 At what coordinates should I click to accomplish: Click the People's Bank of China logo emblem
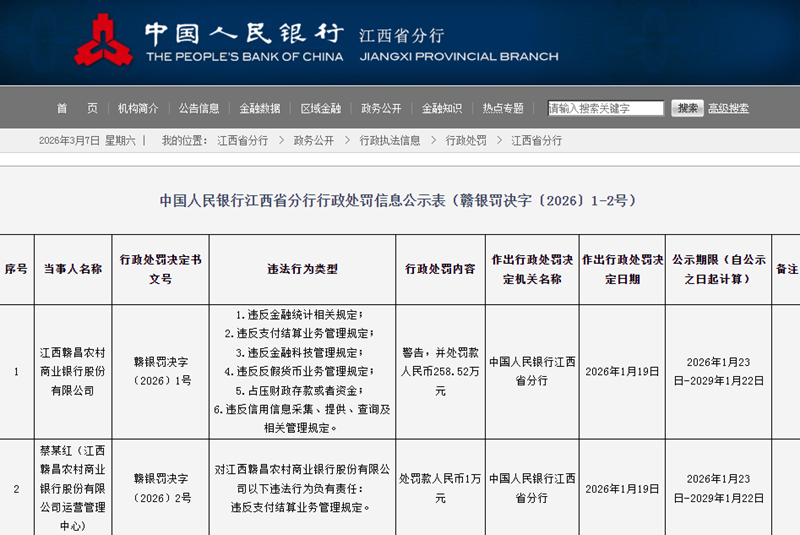tap(103, 40)
